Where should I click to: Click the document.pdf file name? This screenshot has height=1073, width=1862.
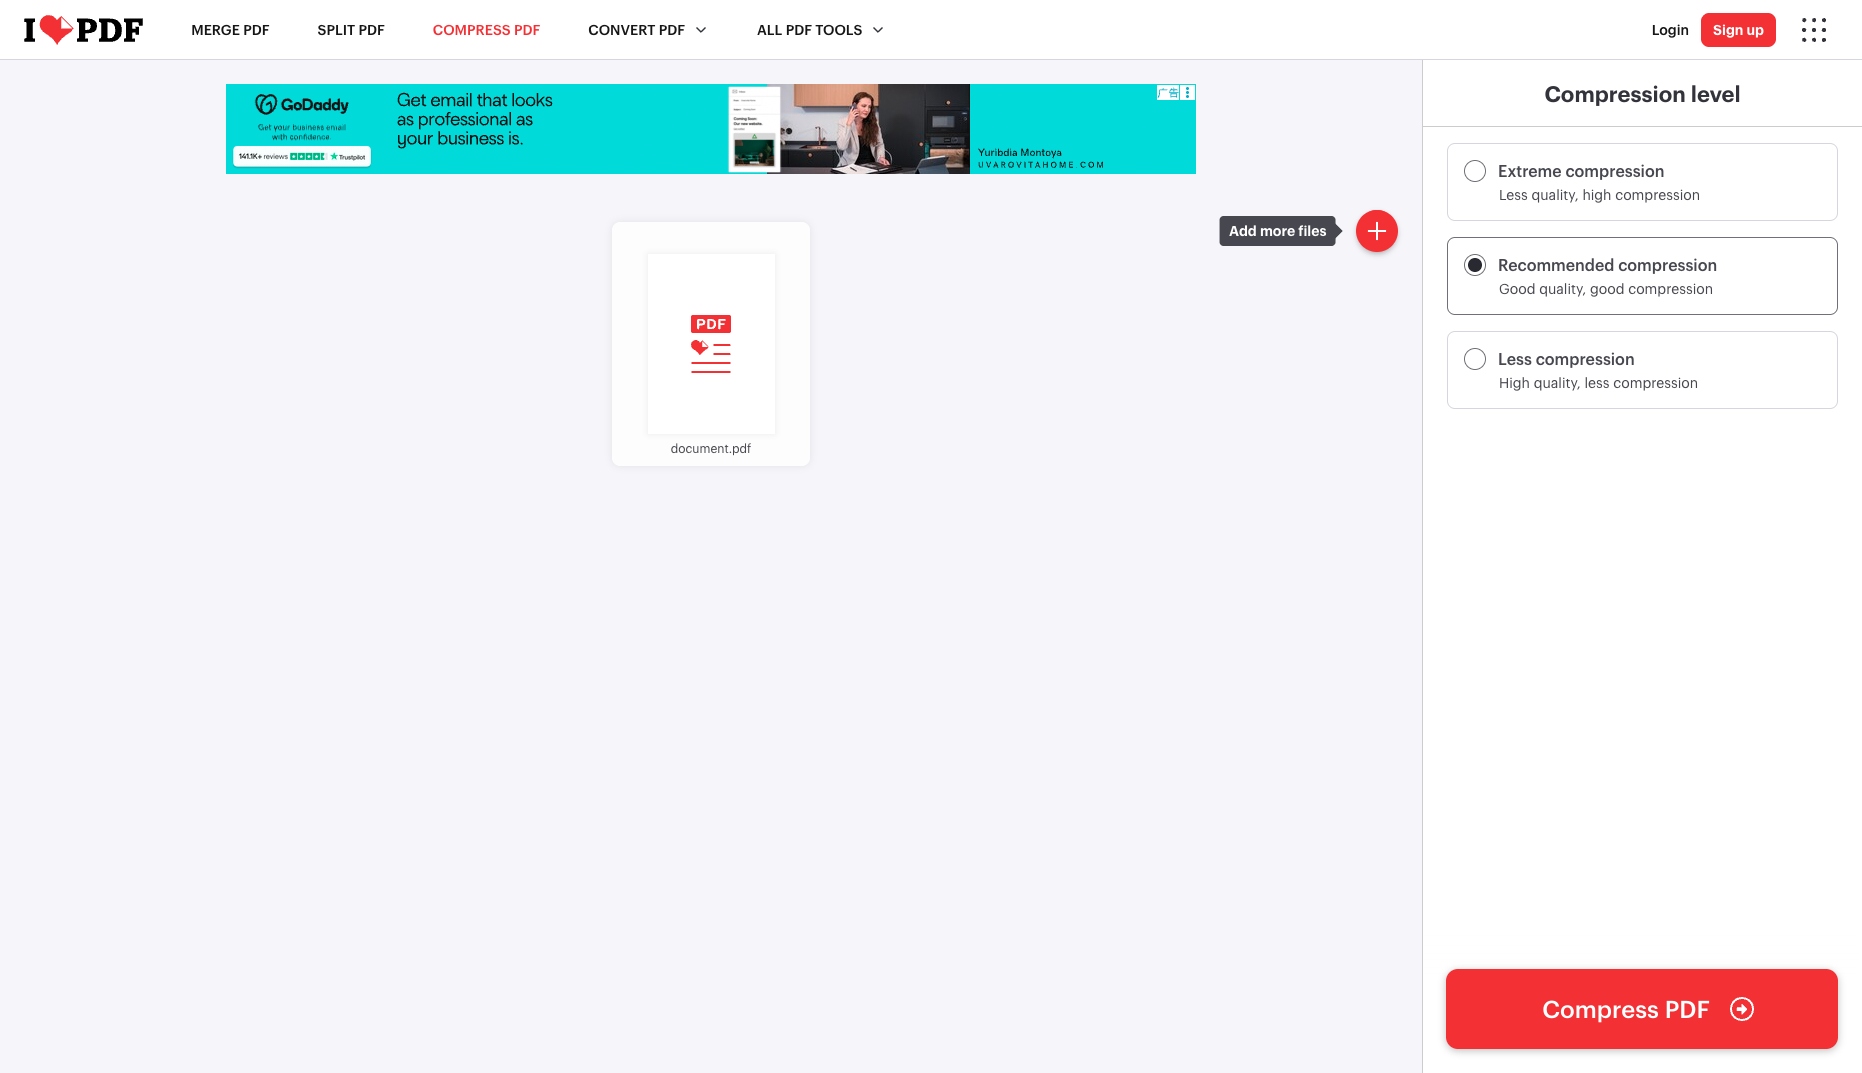(x=711, y=449)
